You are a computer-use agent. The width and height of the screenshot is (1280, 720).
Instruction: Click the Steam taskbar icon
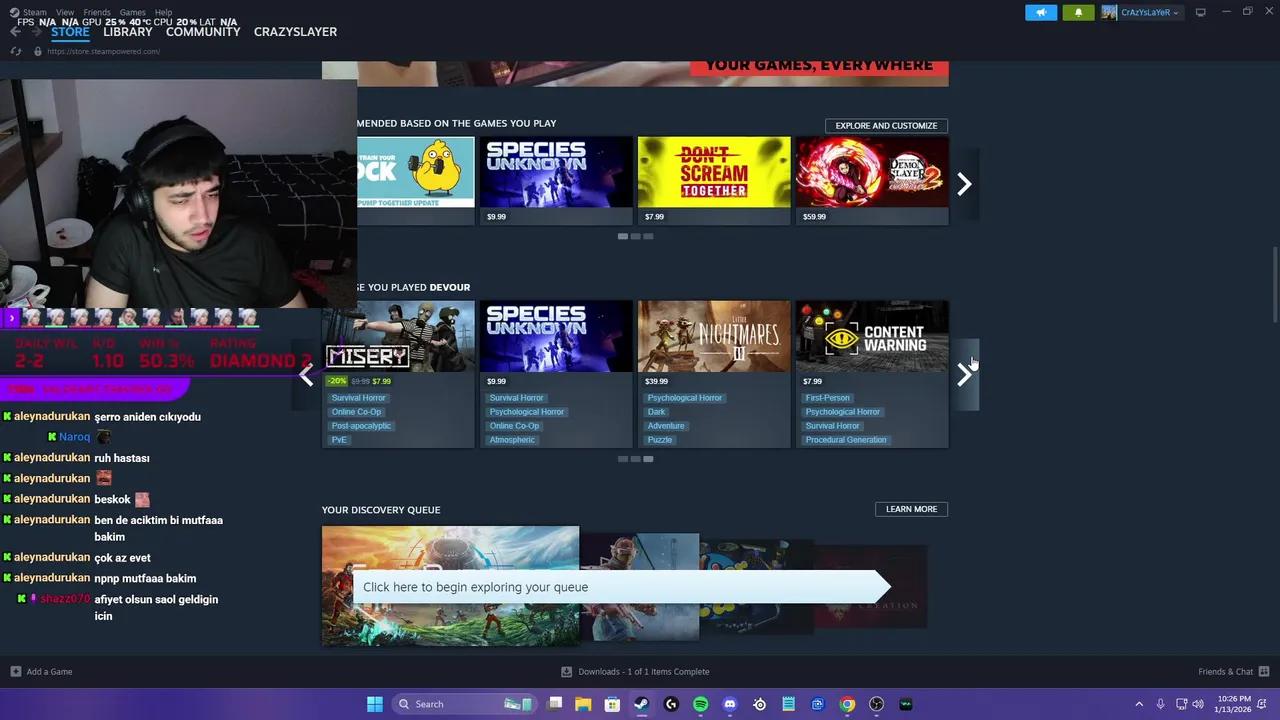[x=641, y=704]
